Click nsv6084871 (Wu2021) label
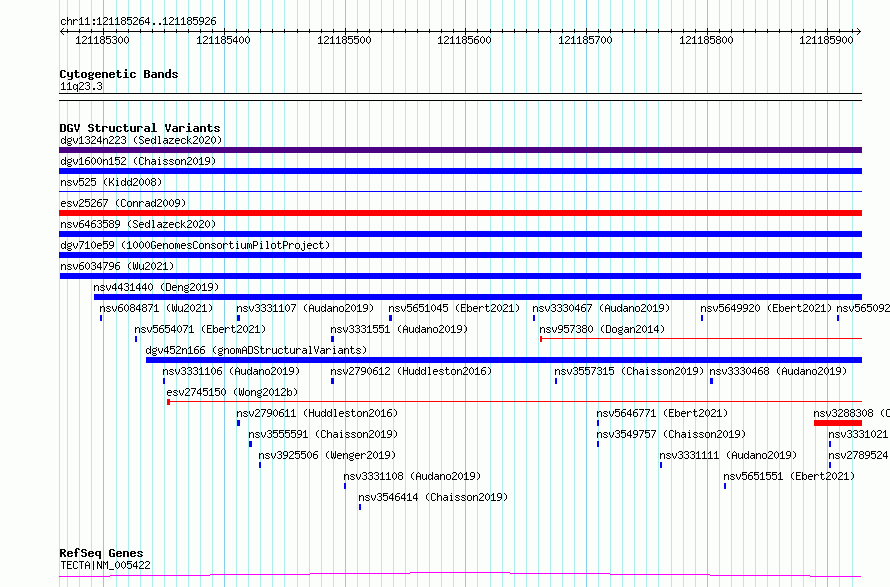This screenshot has height=587, width=890. click(156, 308)
